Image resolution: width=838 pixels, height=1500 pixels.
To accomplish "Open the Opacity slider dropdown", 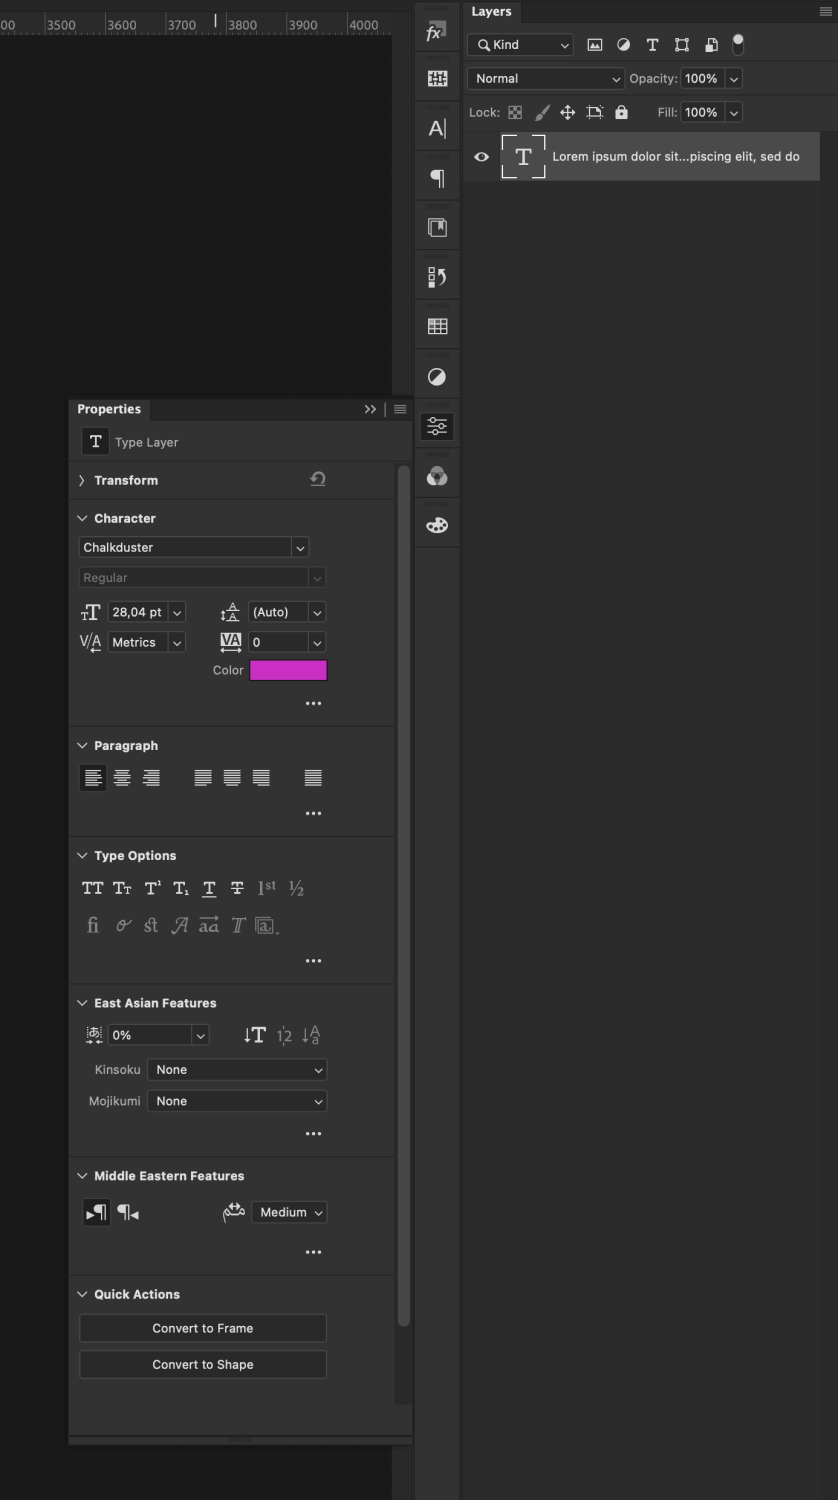I will pos(734,79).
